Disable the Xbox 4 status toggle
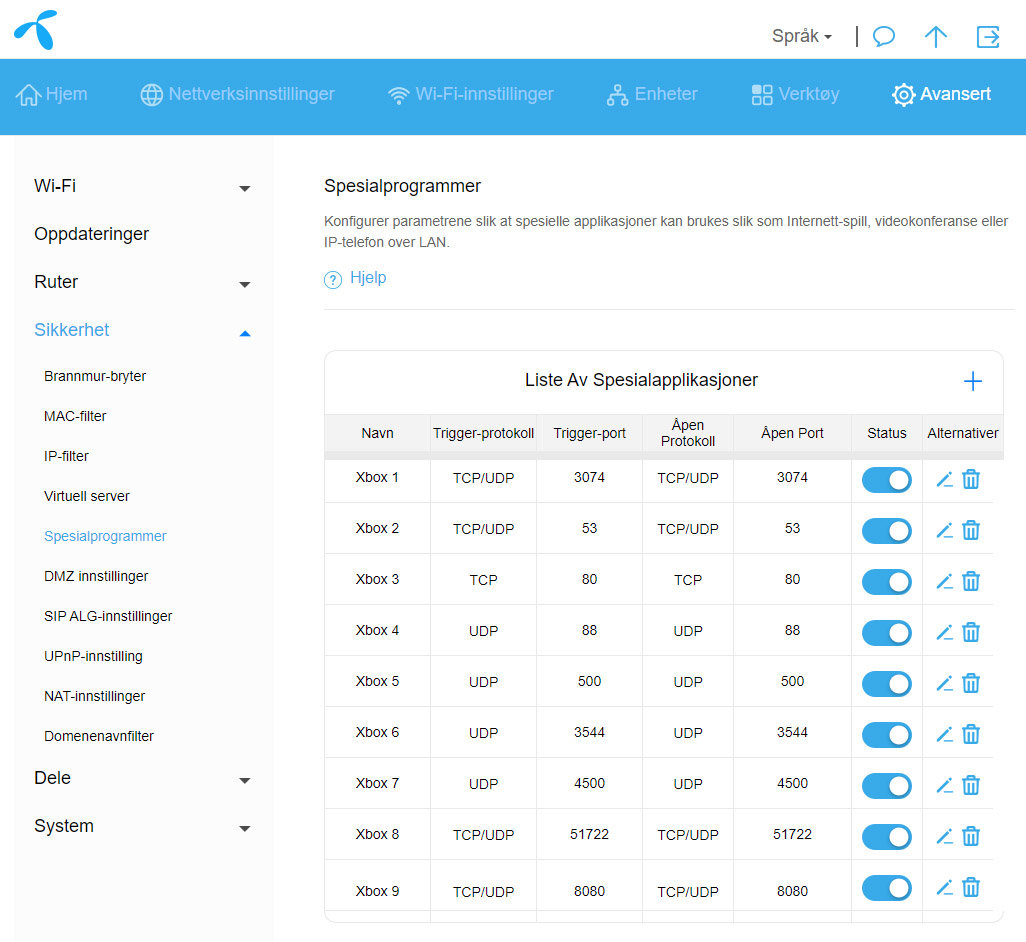Viewport: 1026px width, 942px height. point(887,633)
